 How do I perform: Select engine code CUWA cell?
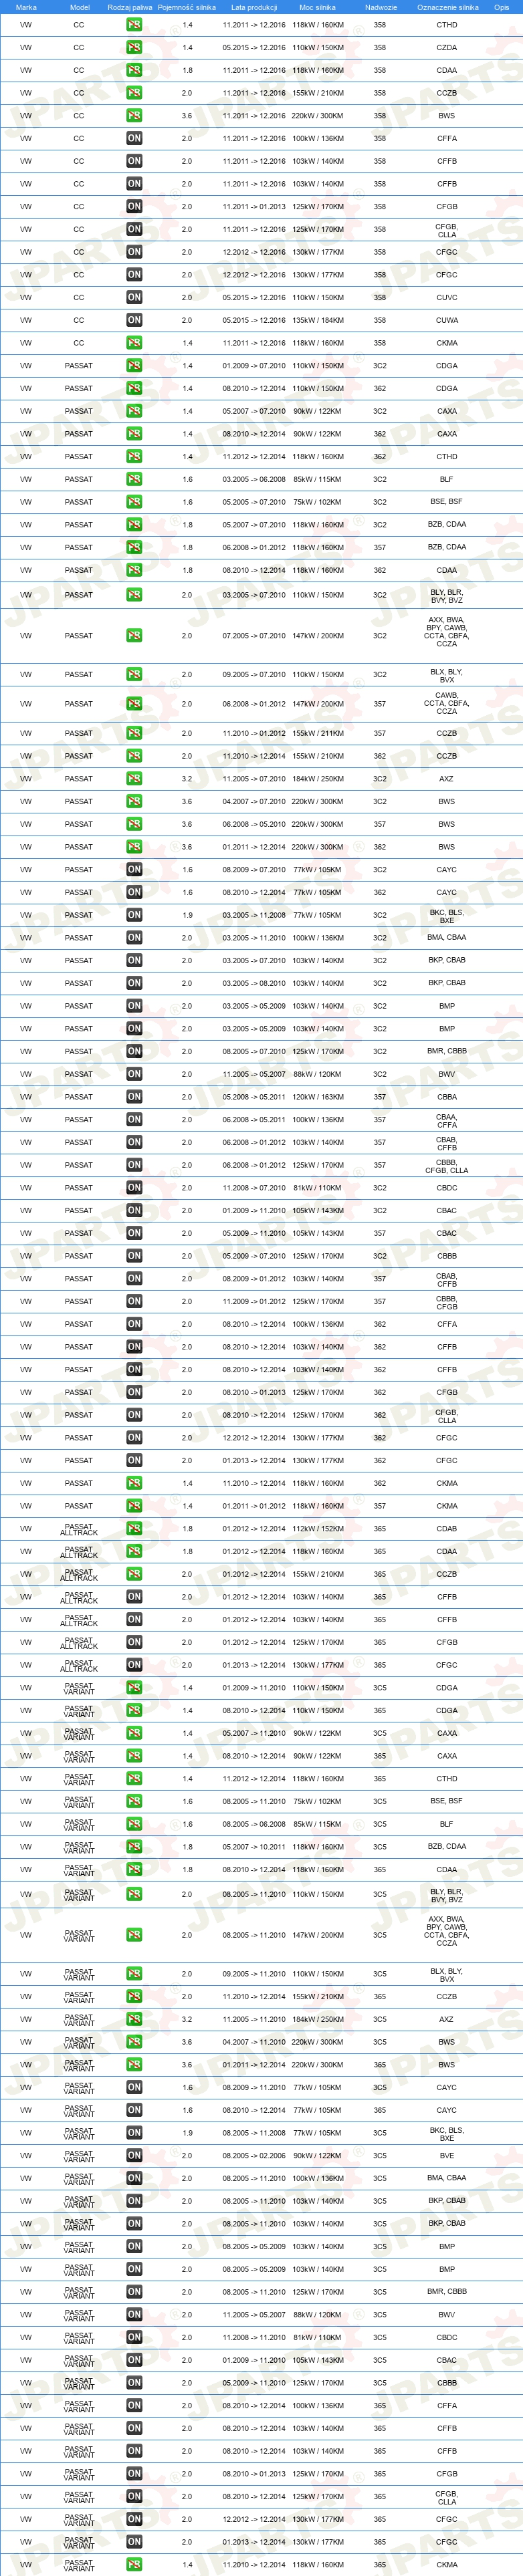(x=447, y=321)
